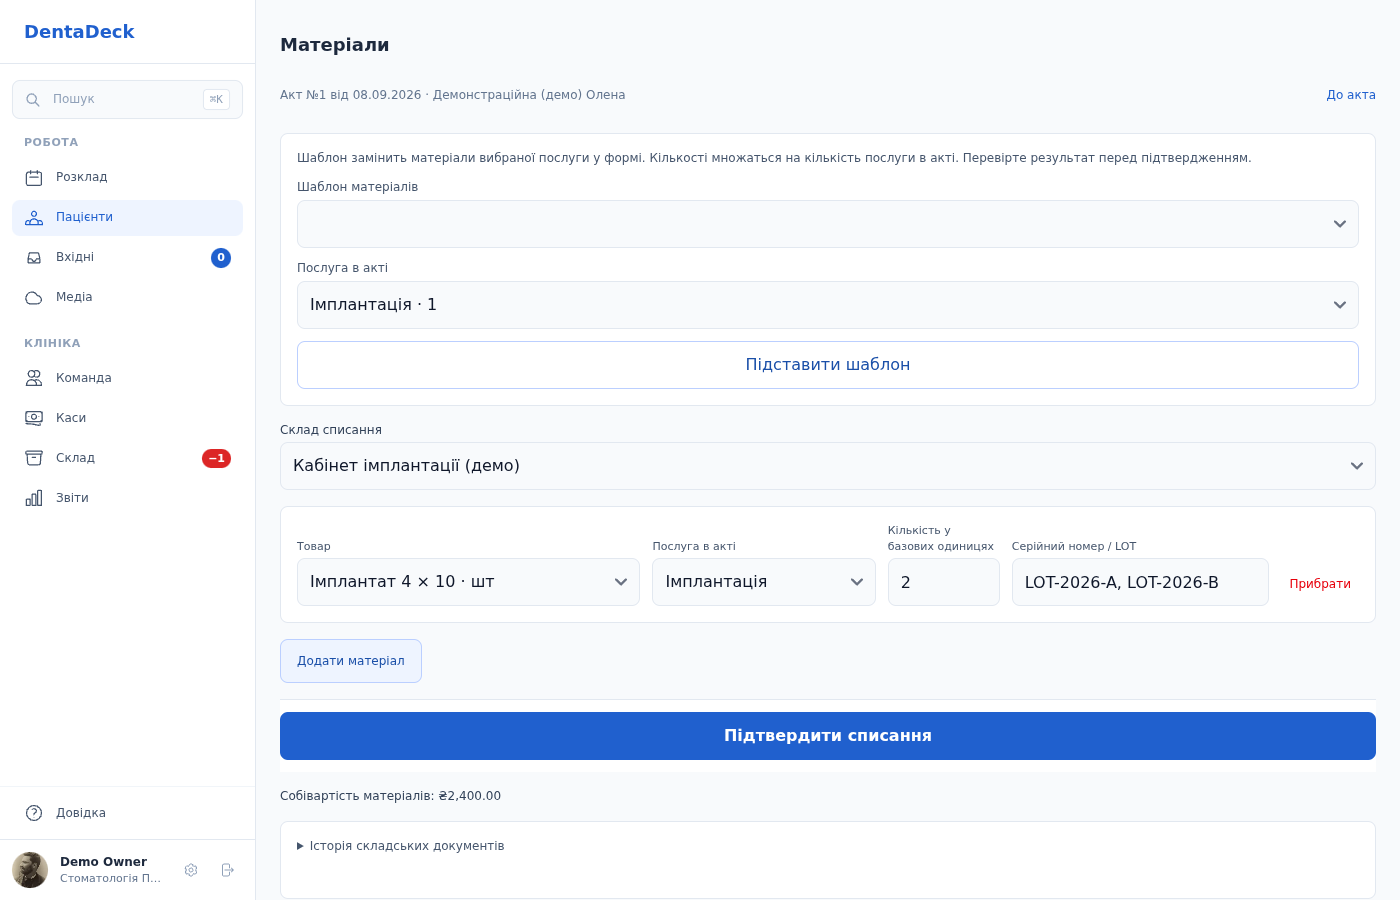1400x900 pixels.
Task: Click the Медіа cloud icon
Action: coord(34,298)
